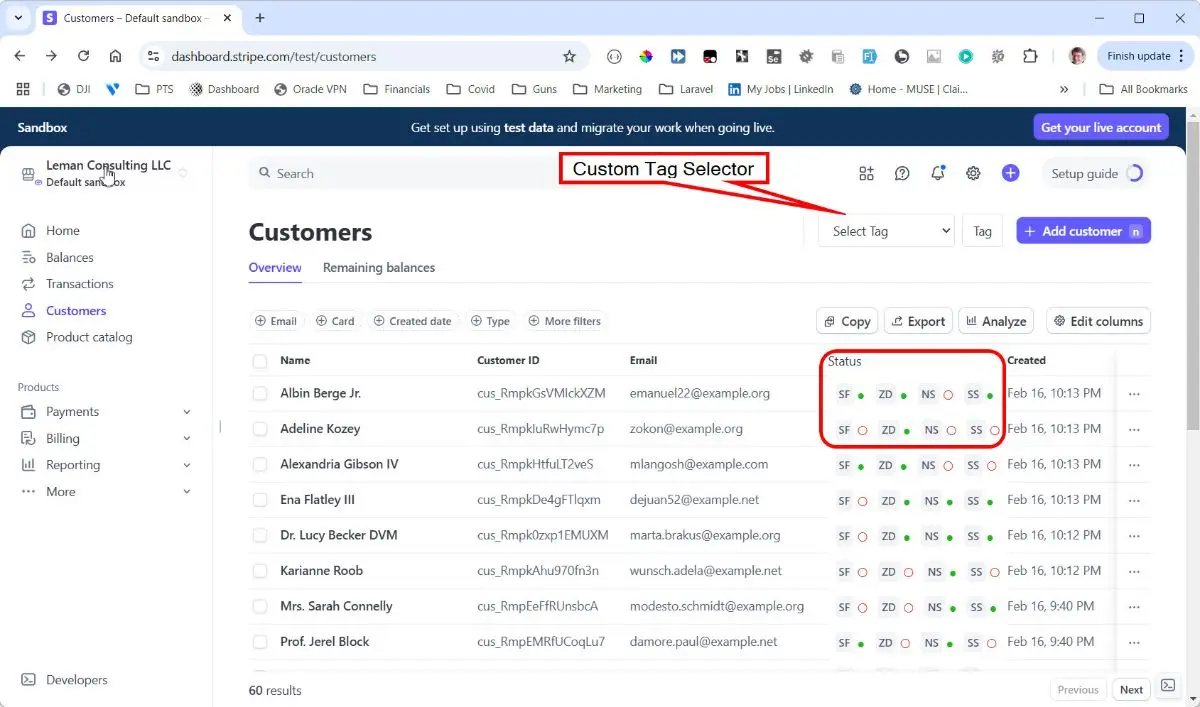Open the help question mark icon
This screenshot has width=1200, height=707.
pos(902,173)
